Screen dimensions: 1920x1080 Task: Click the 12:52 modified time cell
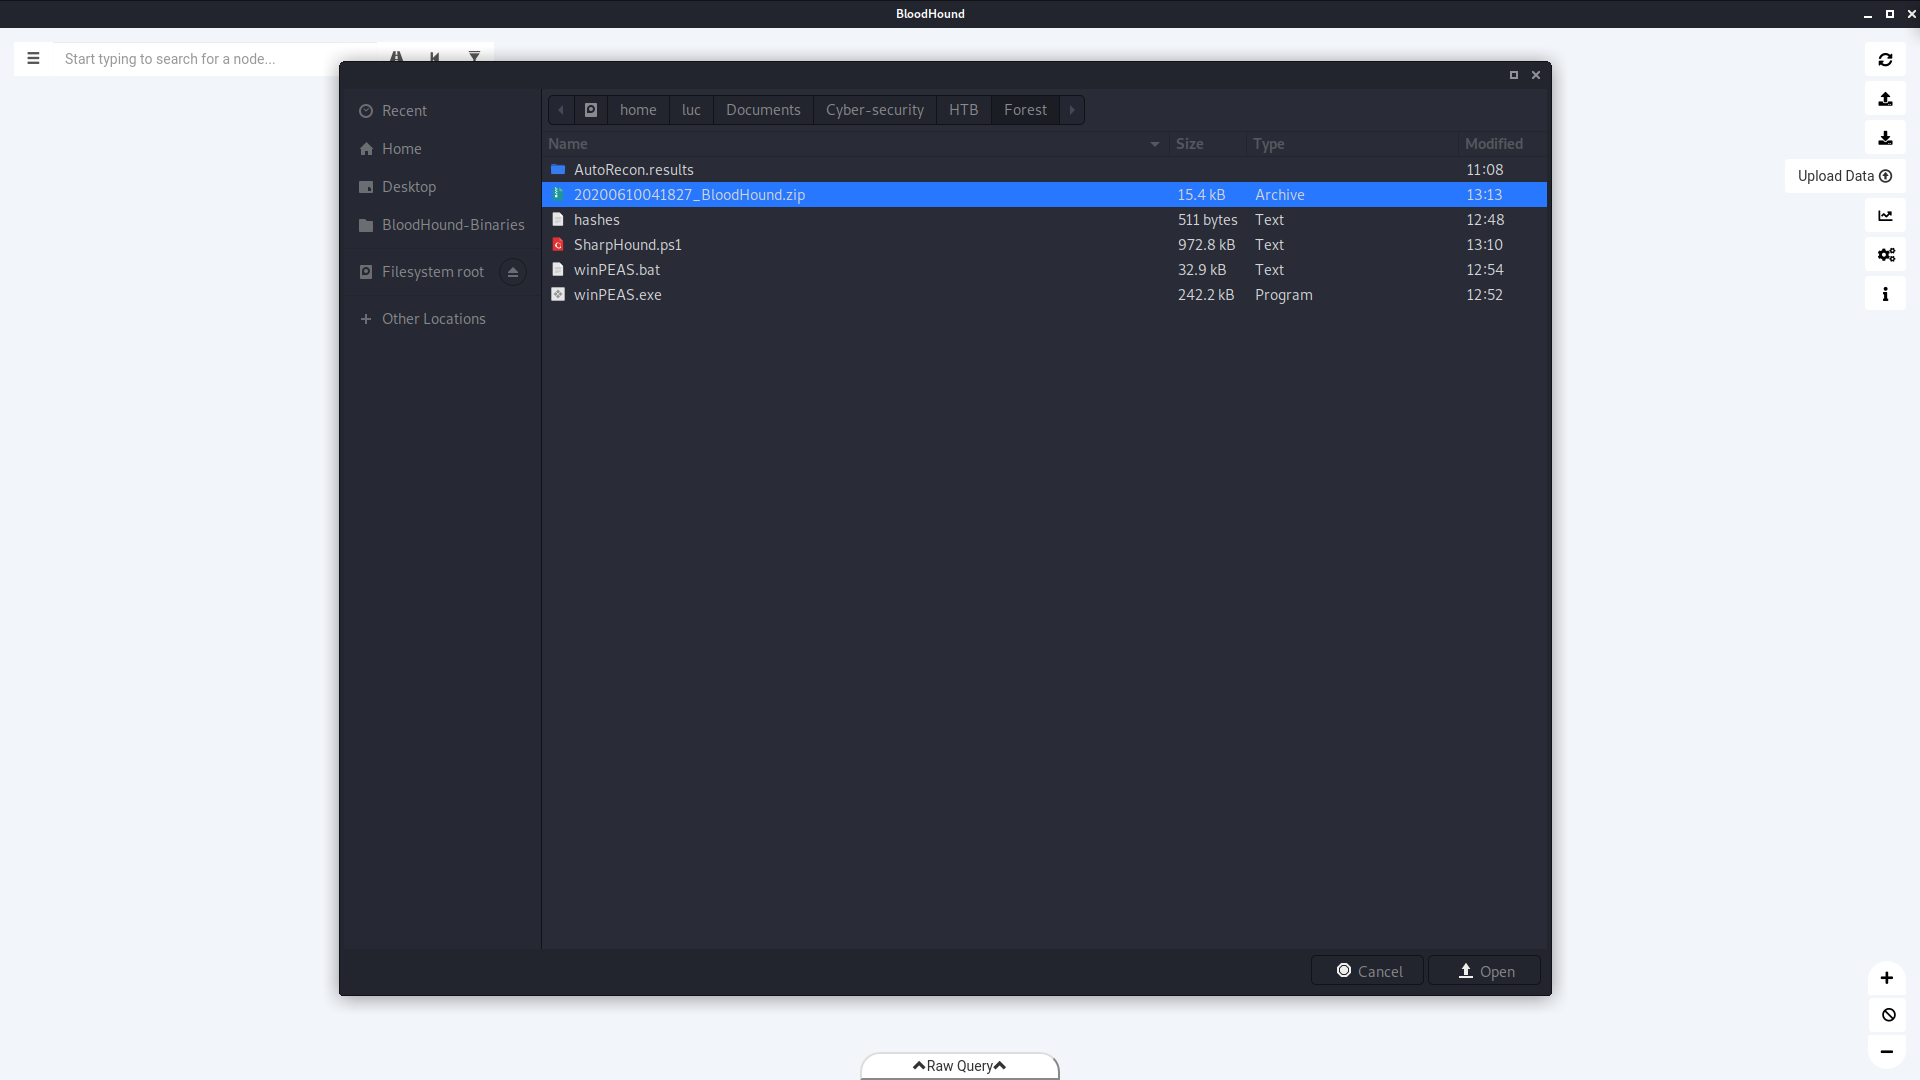pyautogui.click(x=1484, y=295)
